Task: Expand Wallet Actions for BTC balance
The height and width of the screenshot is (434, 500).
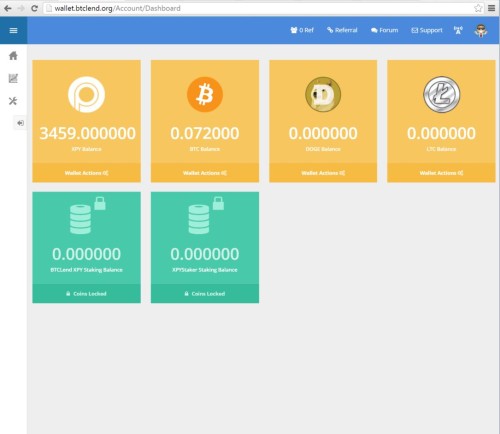Action: click(x=205, y=173)
